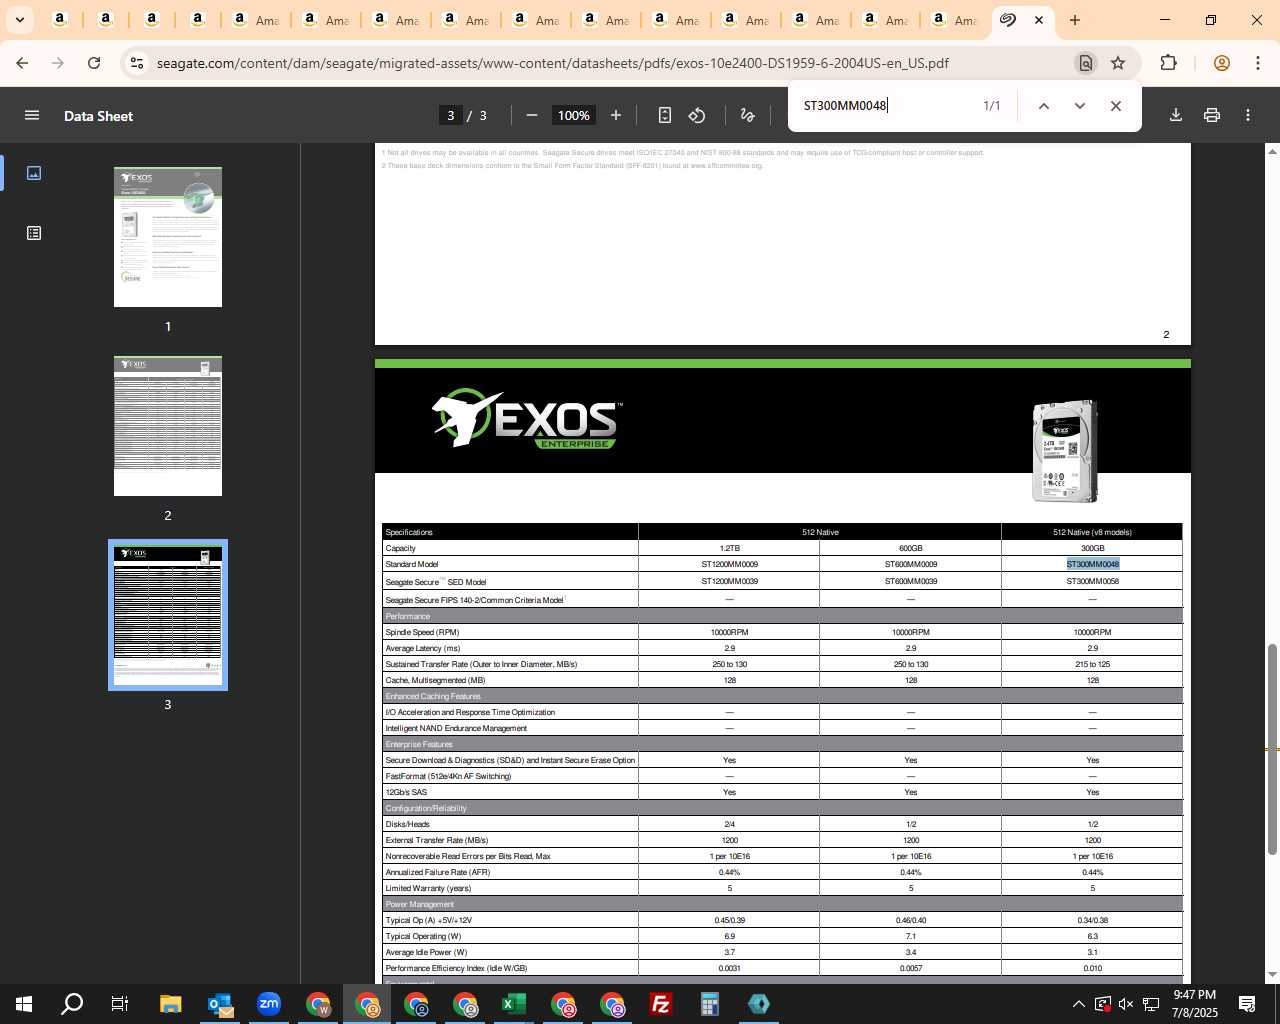Image resolution: width=1280 pixels, height=1024 pixels.
Task: Go back in browser history
Action: tap(22, 63)
